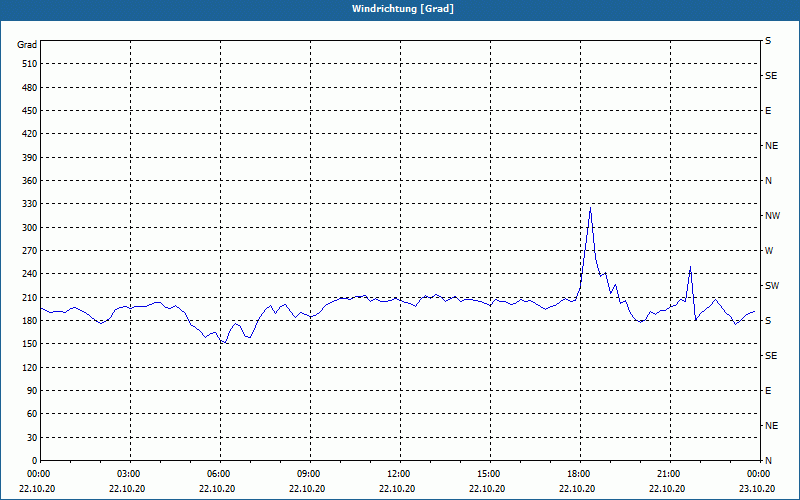Image resolution: width=800 pixels, height=500 pixels.
Task: Click the Windrichtung [Grad] chart title
Action: (403, 9)
